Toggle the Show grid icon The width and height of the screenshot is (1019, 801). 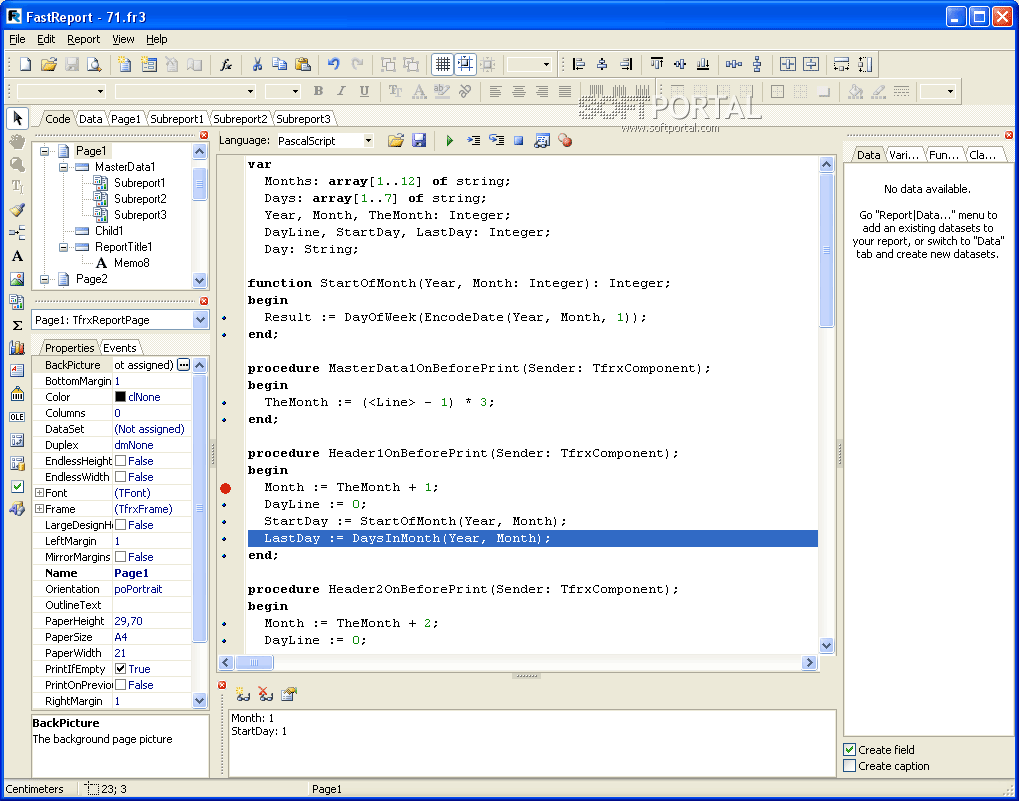click(x=443, y=64)
